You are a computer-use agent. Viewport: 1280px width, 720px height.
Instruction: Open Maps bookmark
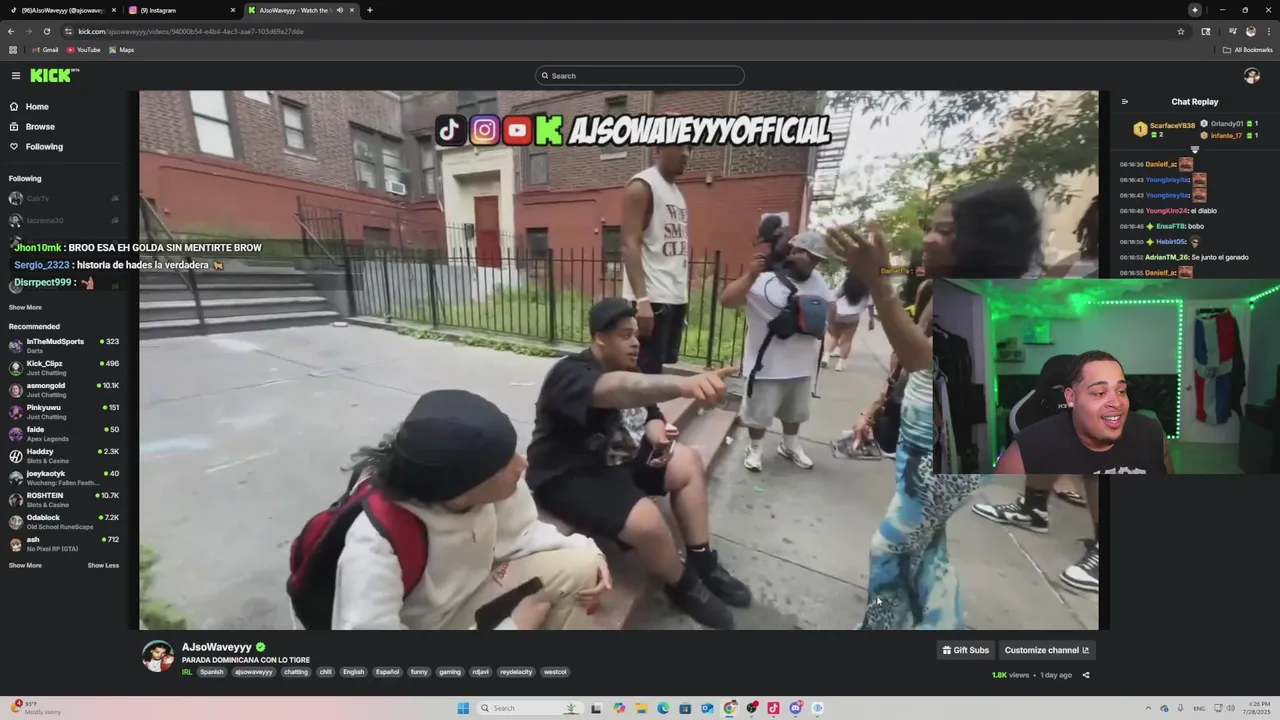click(122, 50)
